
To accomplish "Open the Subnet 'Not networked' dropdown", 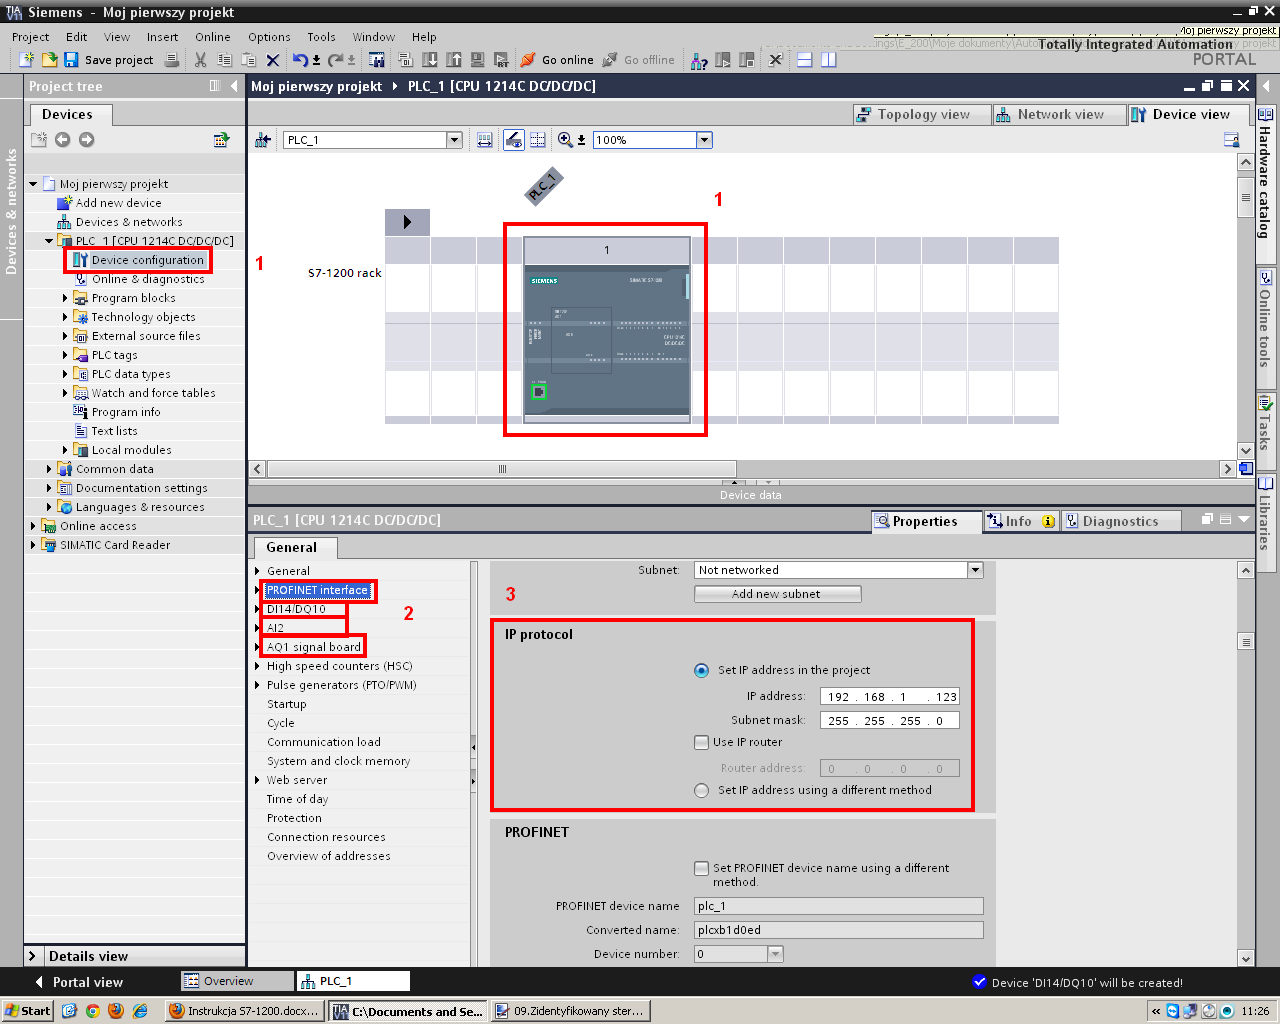I will (x=975, y=570).
